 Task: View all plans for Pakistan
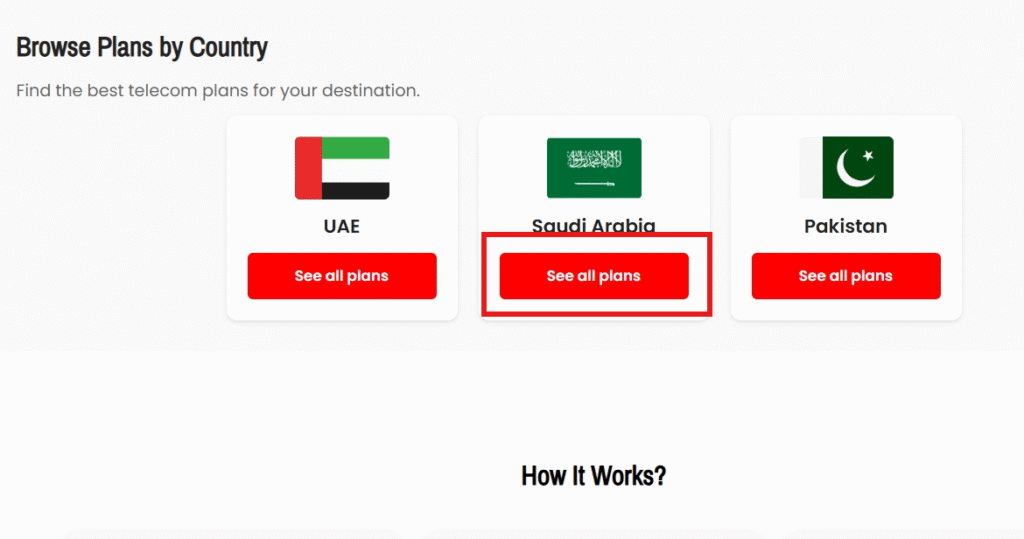click(846, 276)
